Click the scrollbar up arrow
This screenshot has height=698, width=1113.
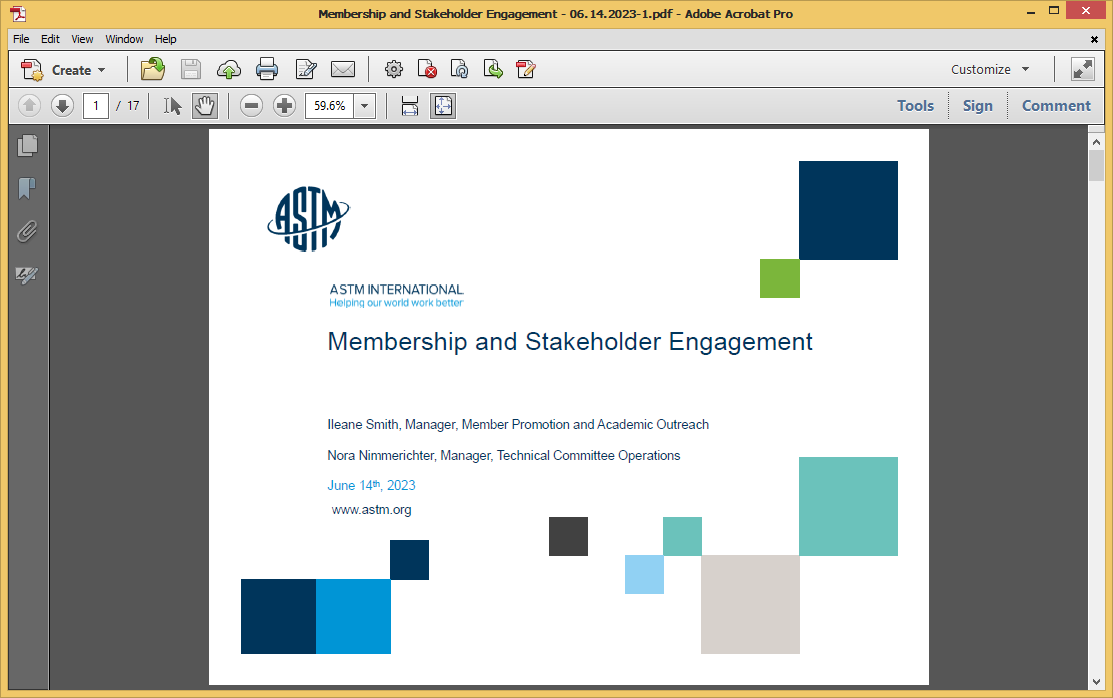tap(1097, 141)
